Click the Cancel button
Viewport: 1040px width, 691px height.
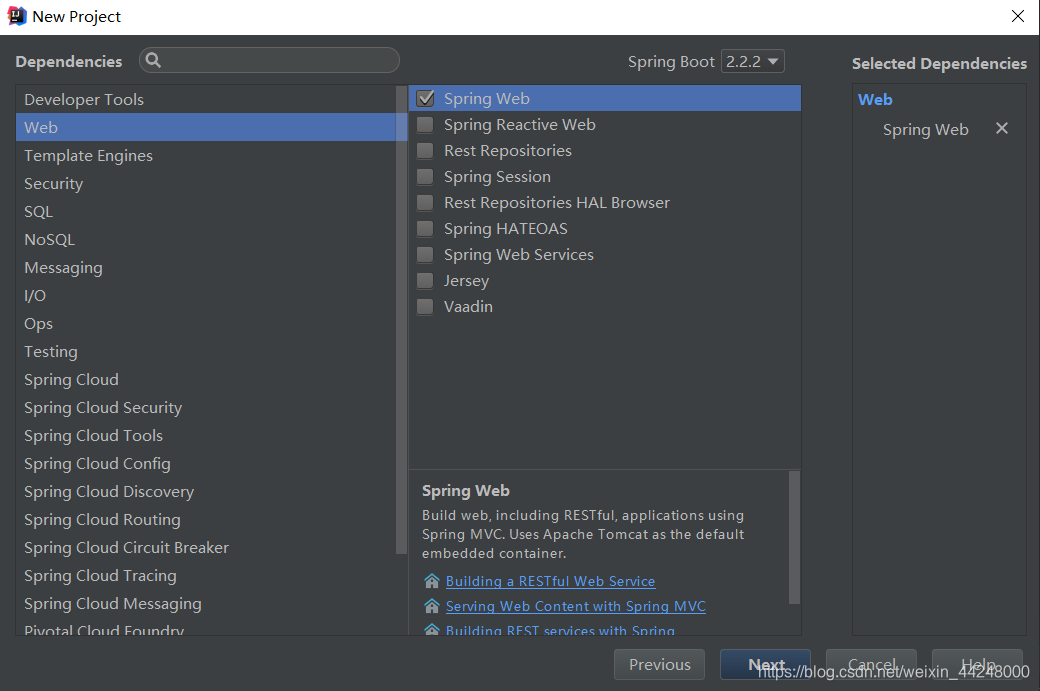871,664
